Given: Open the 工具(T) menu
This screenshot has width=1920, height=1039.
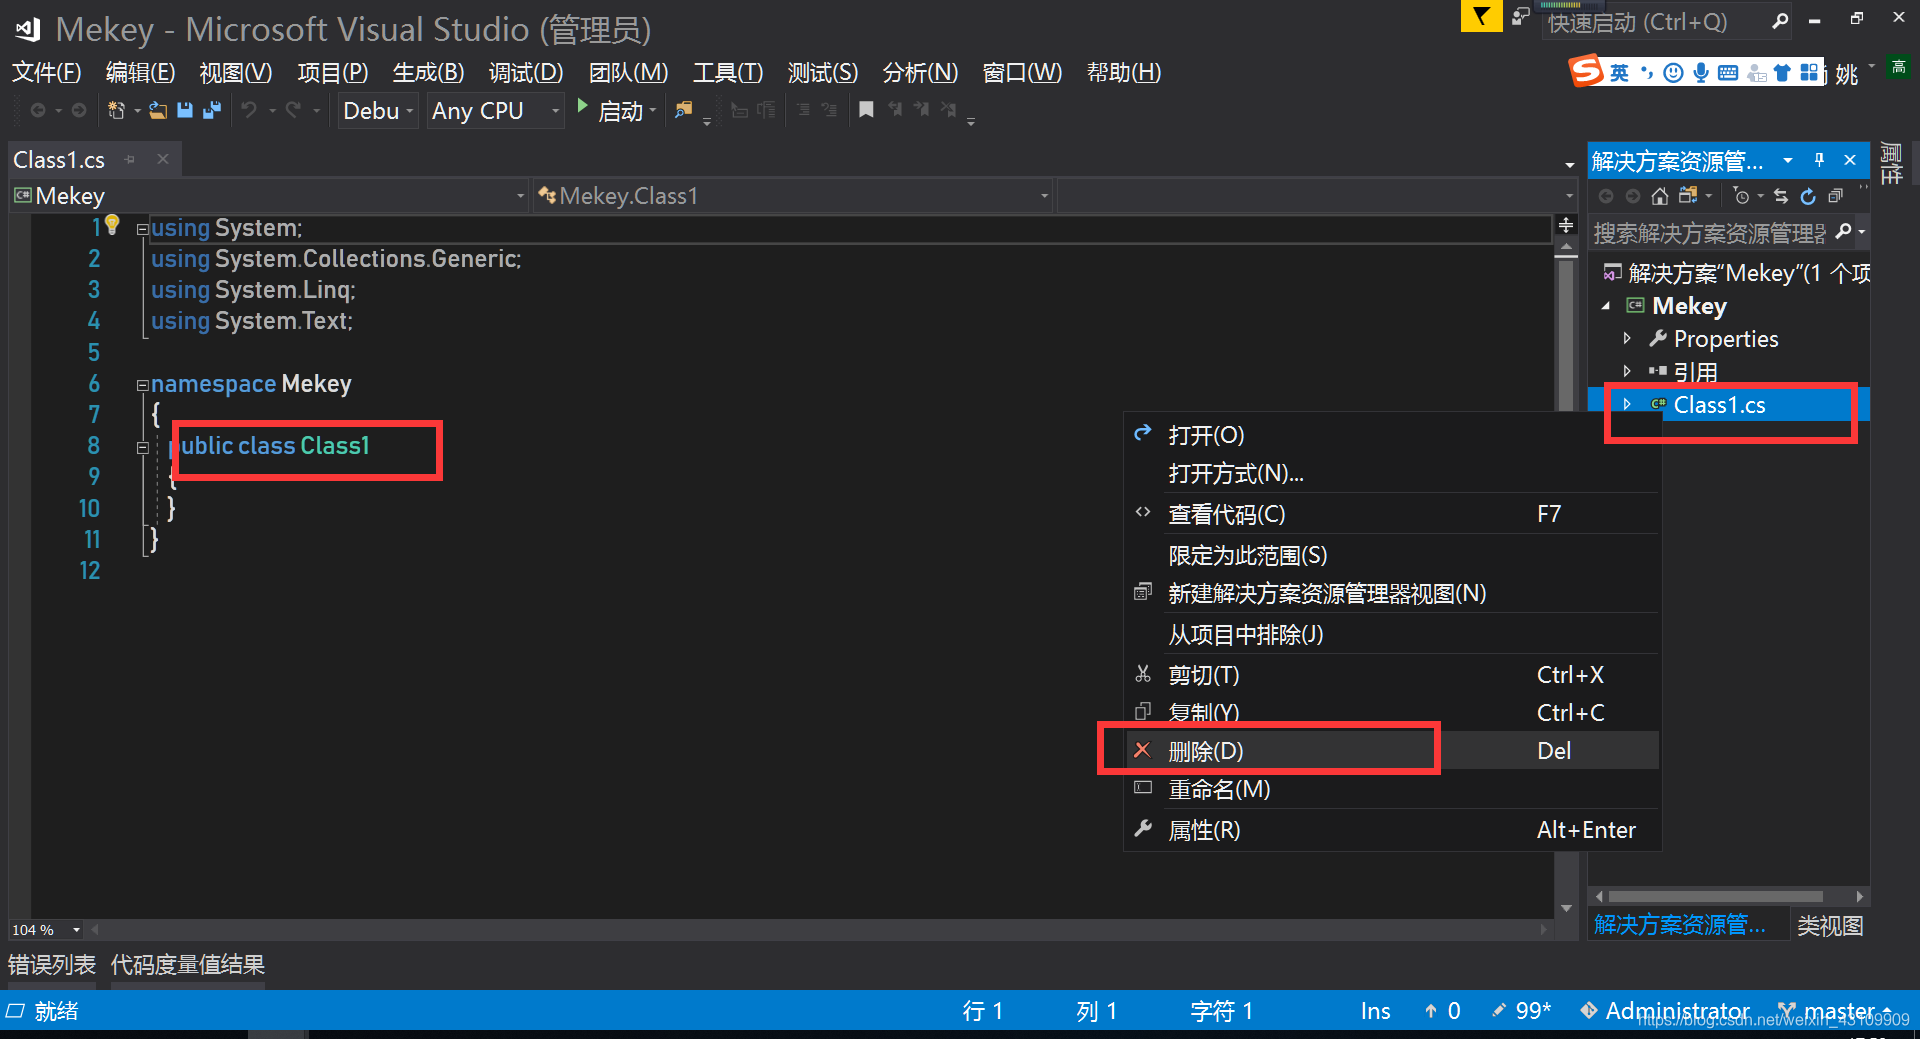Looking at the screenshot, I should [x=728, y=72].
